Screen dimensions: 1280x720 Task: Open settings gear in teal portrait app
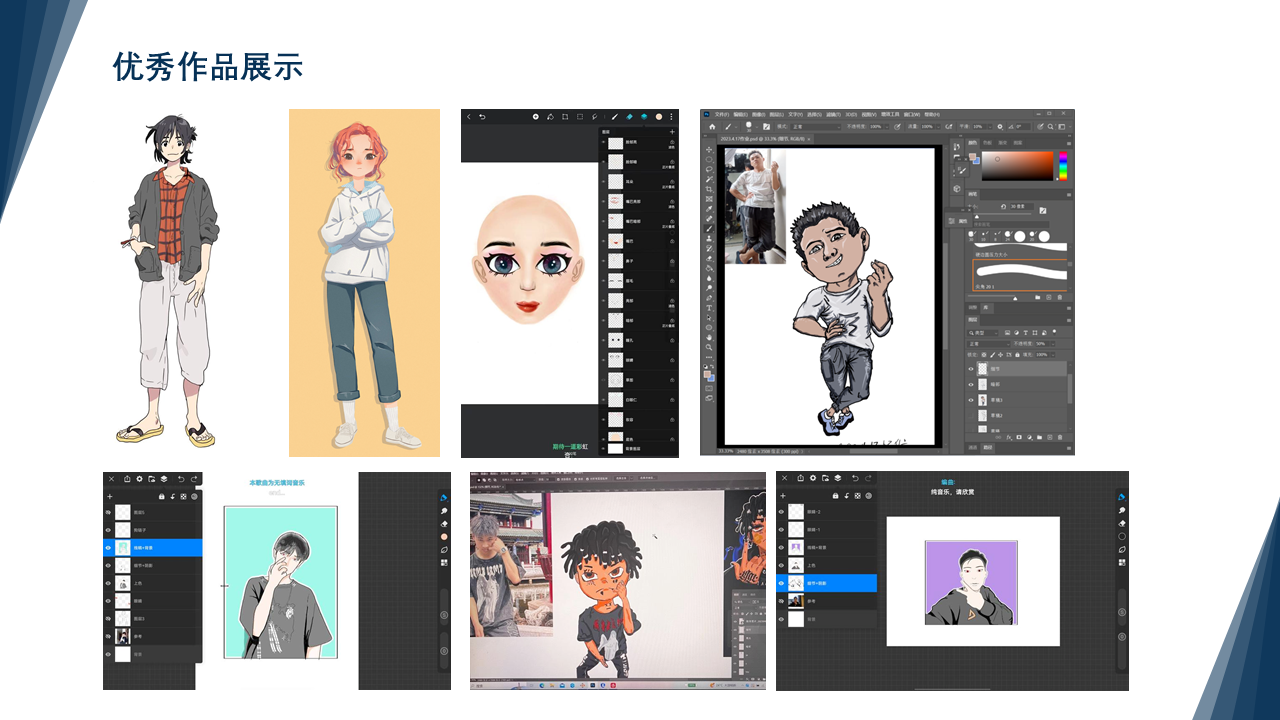click(x=139, y=479)
